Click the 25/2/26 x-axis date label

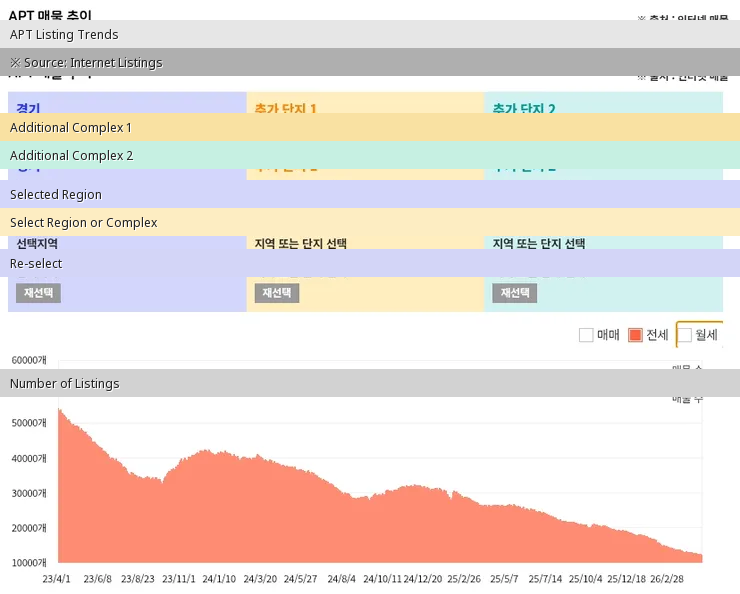(x=463, y=578)
